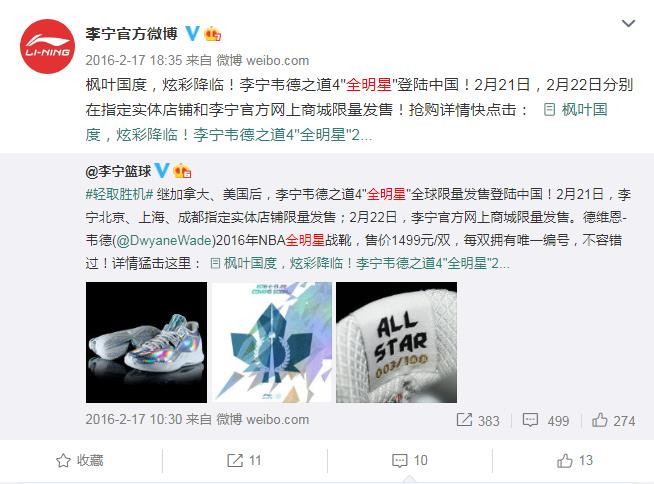View the iridescent sneaker photo thumbnail
Viewport: 654px width, 484px height.
146,342
